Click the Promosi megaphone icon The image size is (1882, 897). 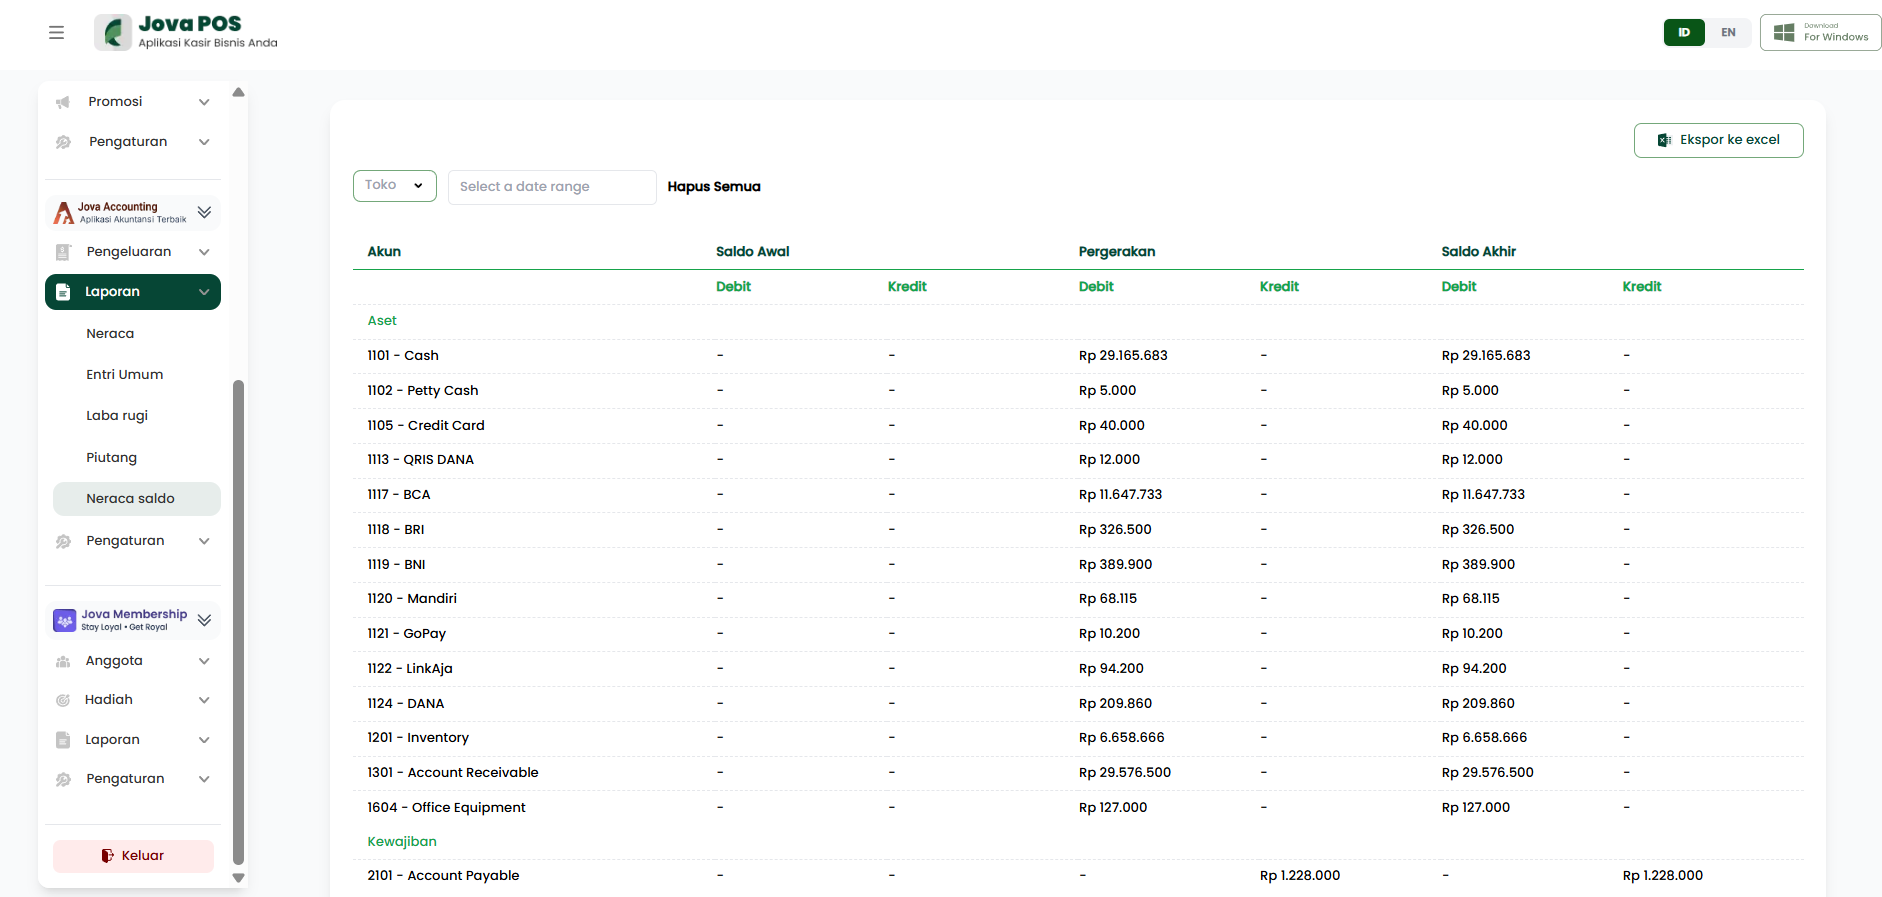pyautogui.click(x=63, y=102)
